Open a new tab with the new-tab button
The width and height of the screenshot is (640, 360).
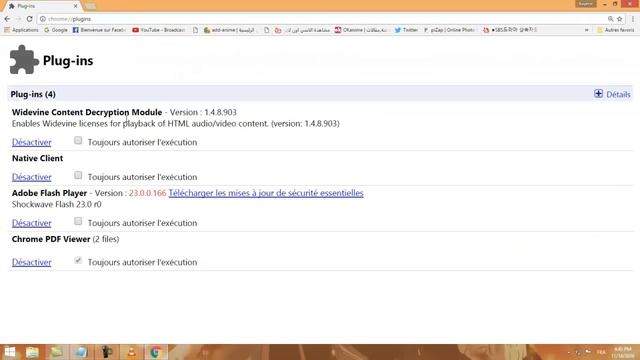[x=91, y=6]
